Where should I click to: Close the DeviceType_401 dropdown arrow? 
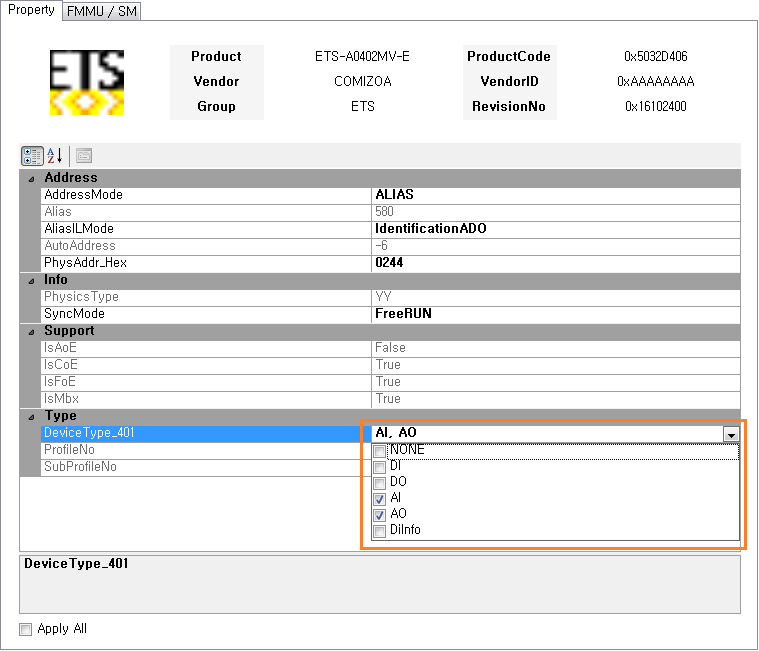[731, 434]
